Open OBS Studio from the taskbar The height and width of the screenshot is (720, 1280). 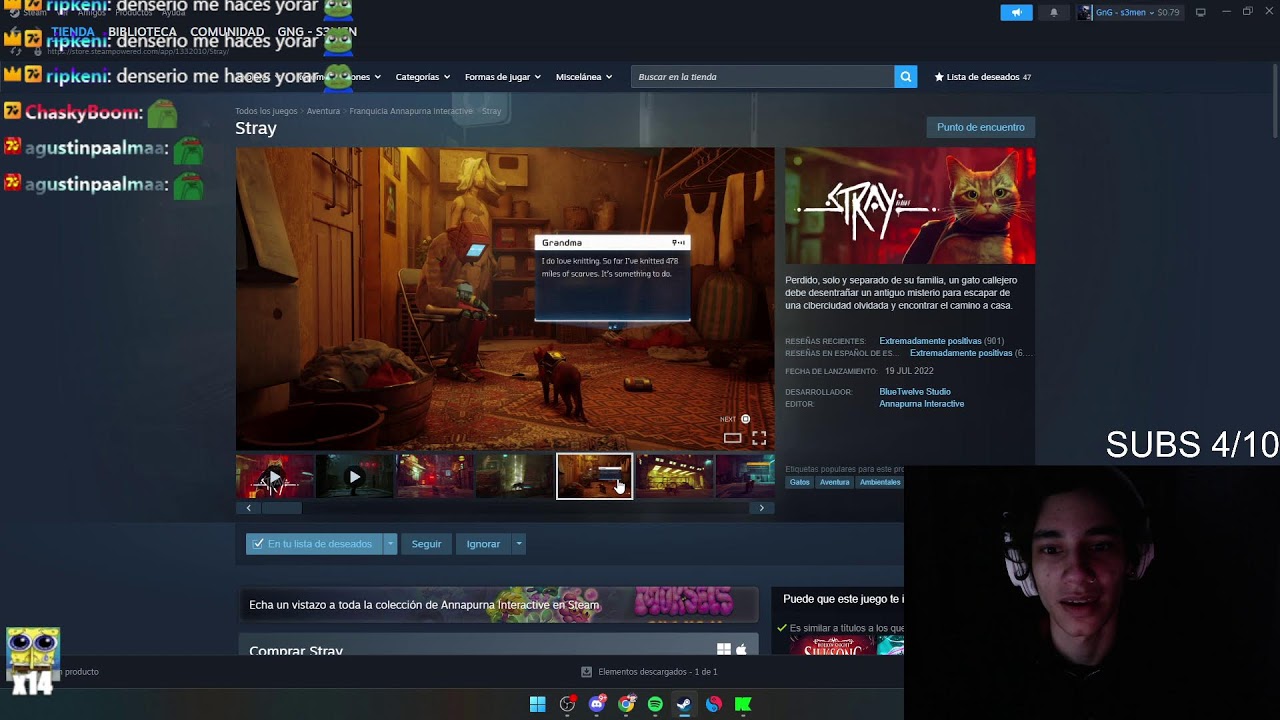(x=567, y=704)
